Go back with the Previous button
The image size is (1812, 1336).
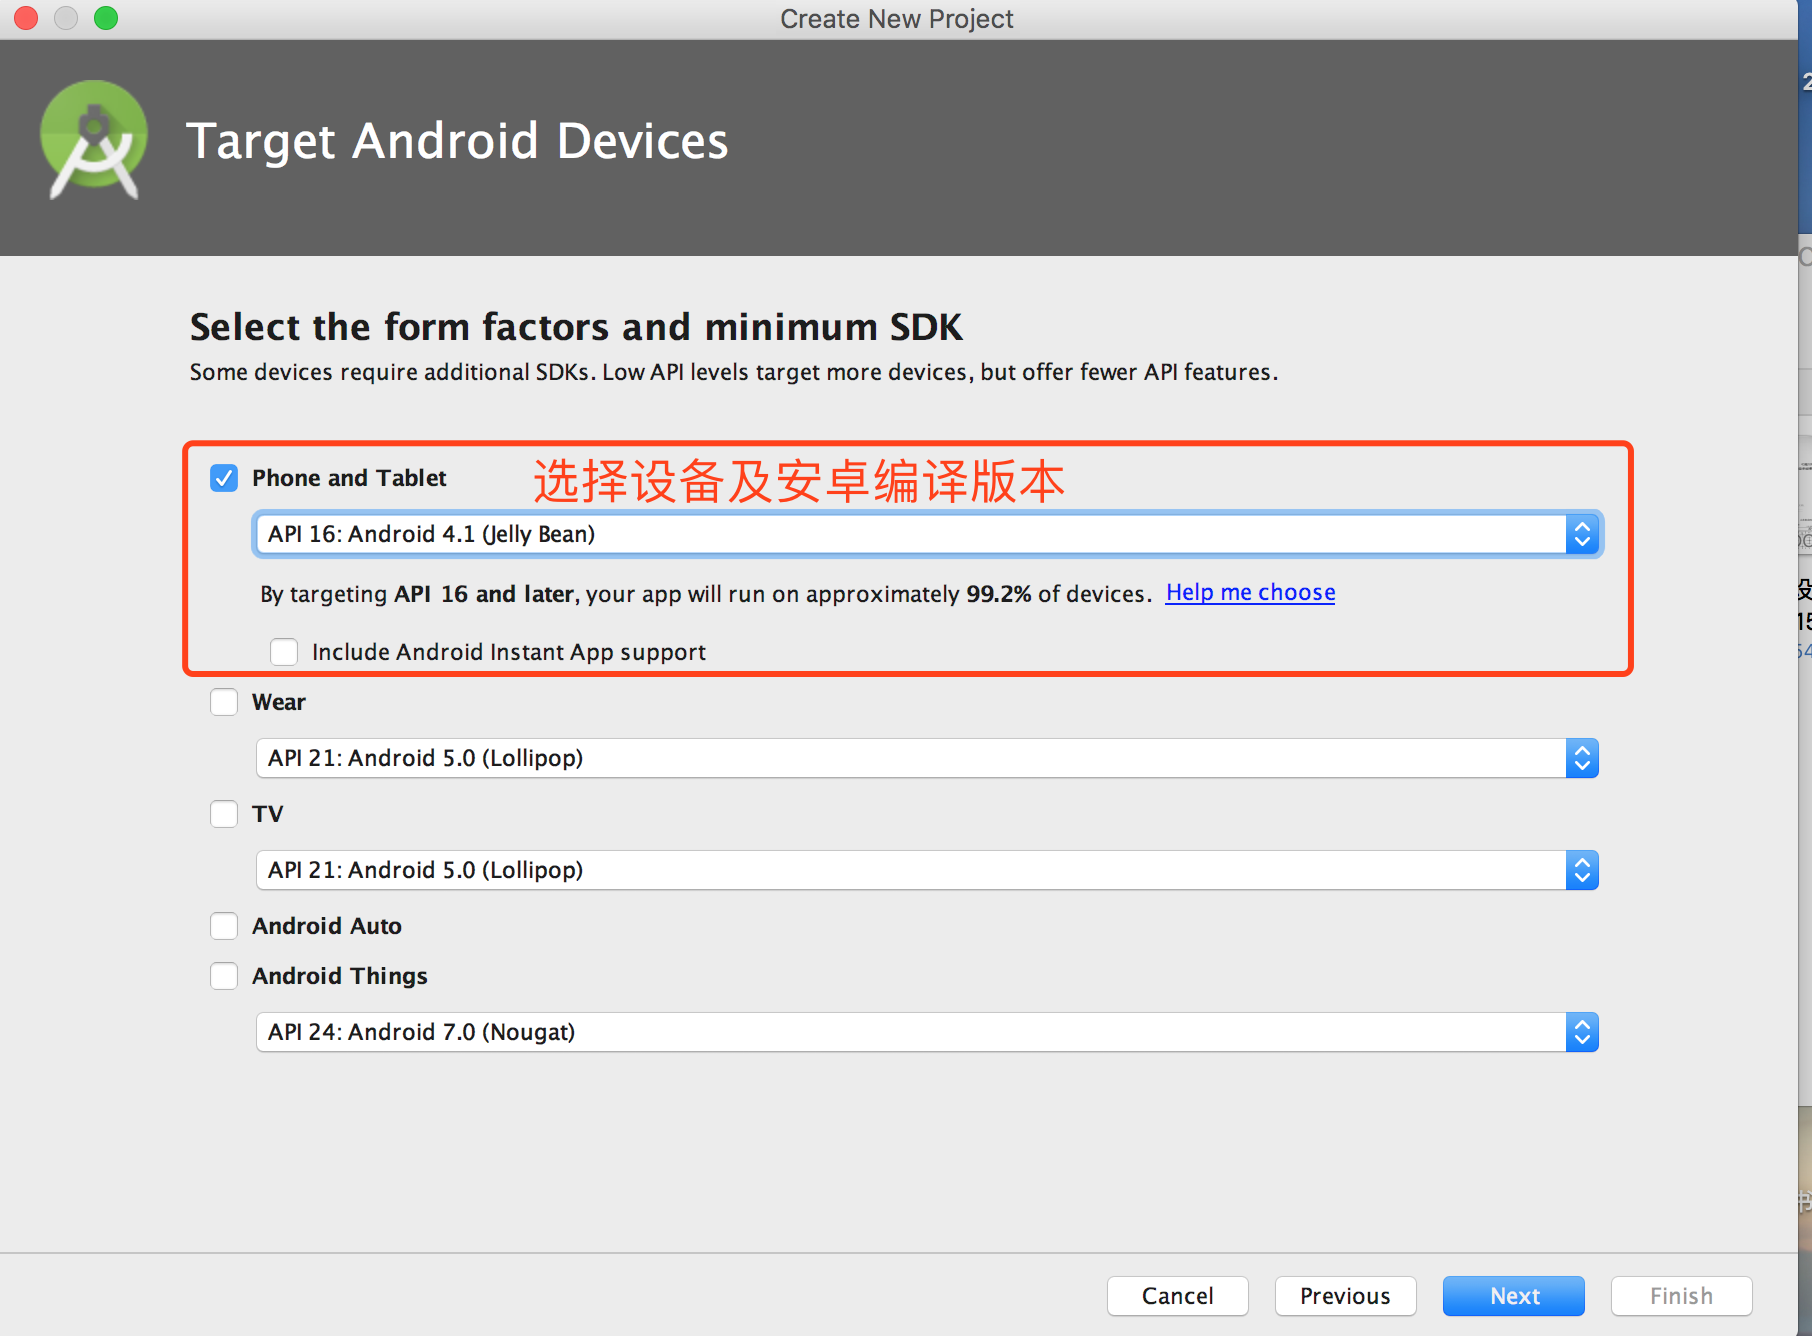click(x=1346, y=1296)
